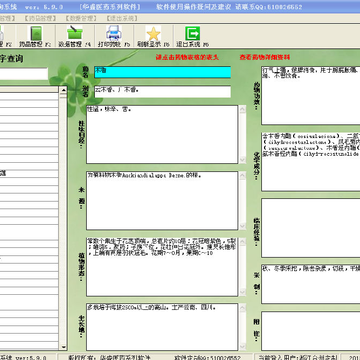Click inside the 生长地 text area
The image size is (360, 360).
[x=162, y=327]
